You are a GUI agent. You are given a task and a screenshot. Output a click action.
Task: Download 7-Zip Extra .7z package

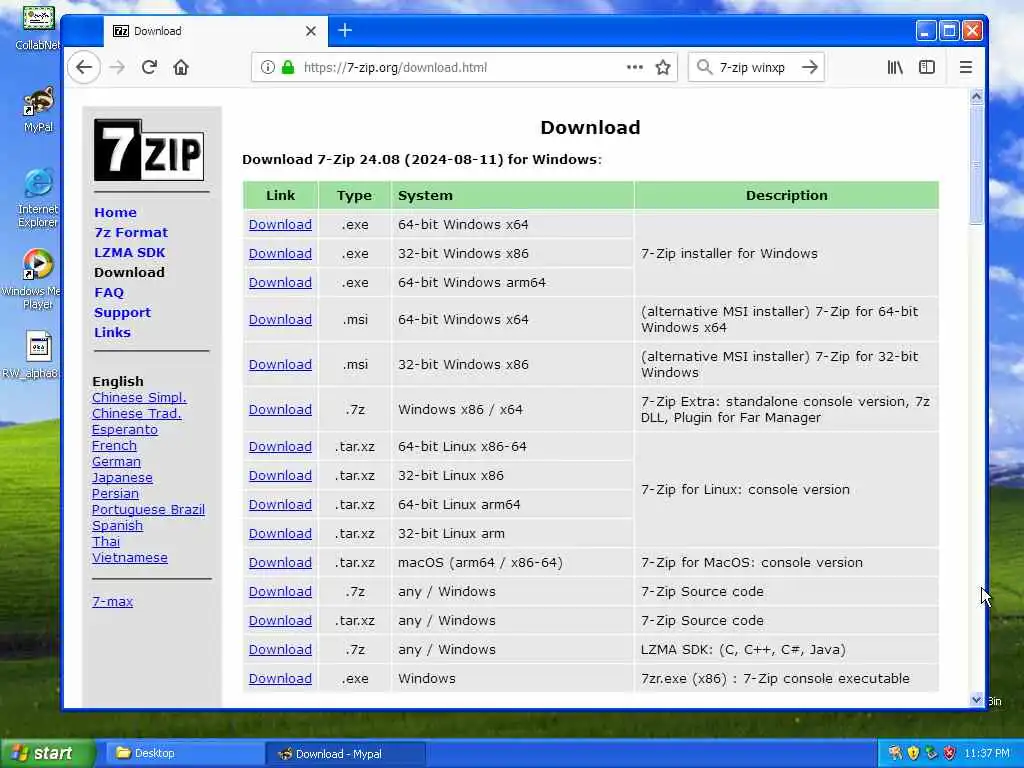coord(280,409)
